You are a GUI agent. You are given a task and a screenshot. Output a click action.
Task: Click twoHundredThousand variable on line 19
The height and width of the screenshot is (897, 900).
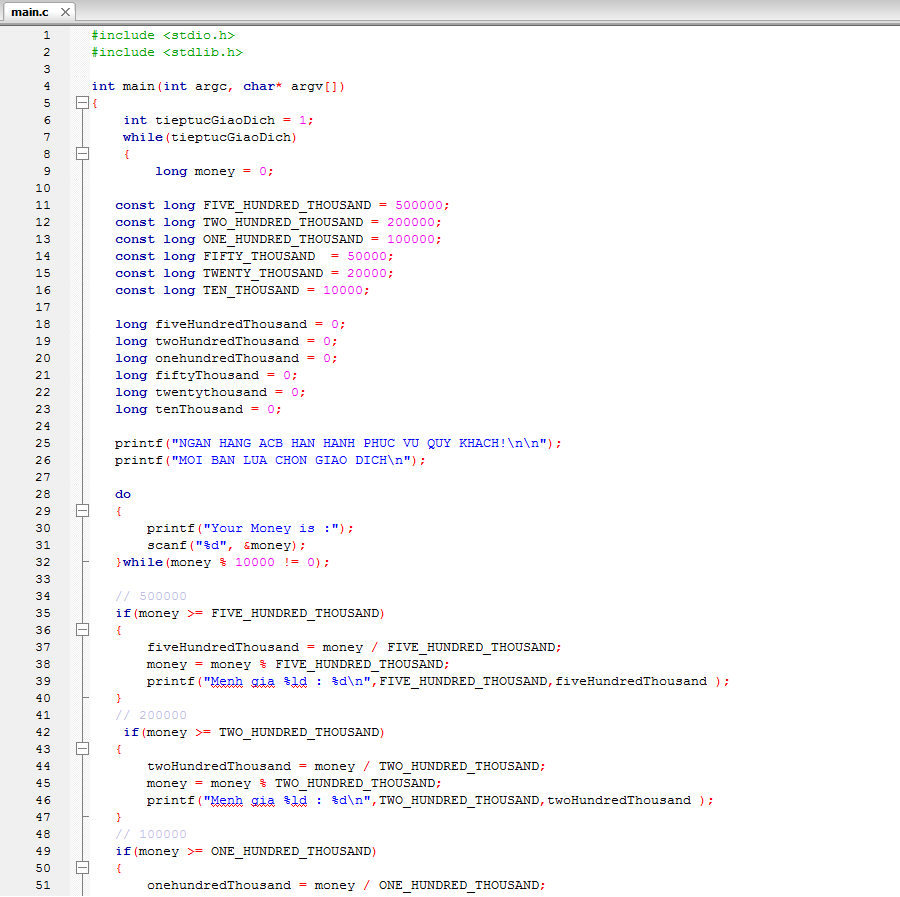(x=227, y=341)
